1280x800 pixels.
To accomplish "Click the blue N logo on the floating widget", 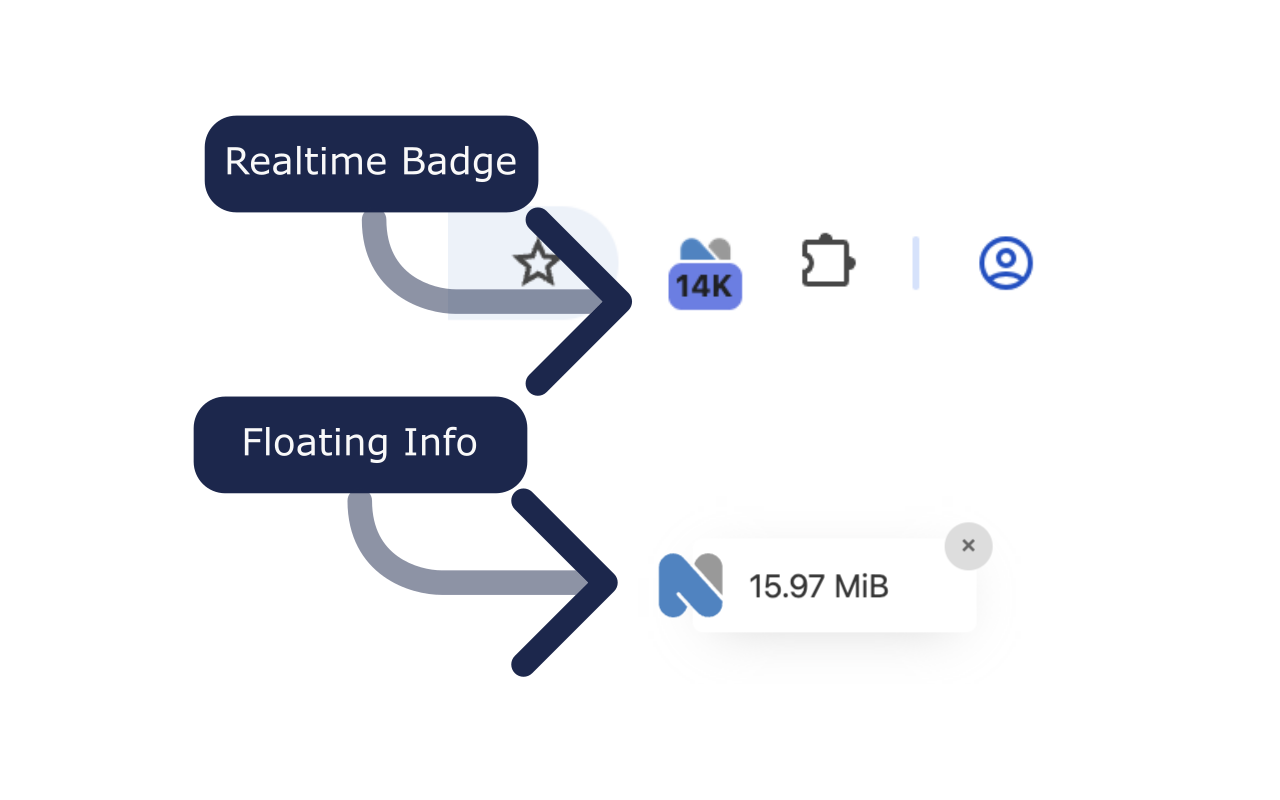I will 689,586.
